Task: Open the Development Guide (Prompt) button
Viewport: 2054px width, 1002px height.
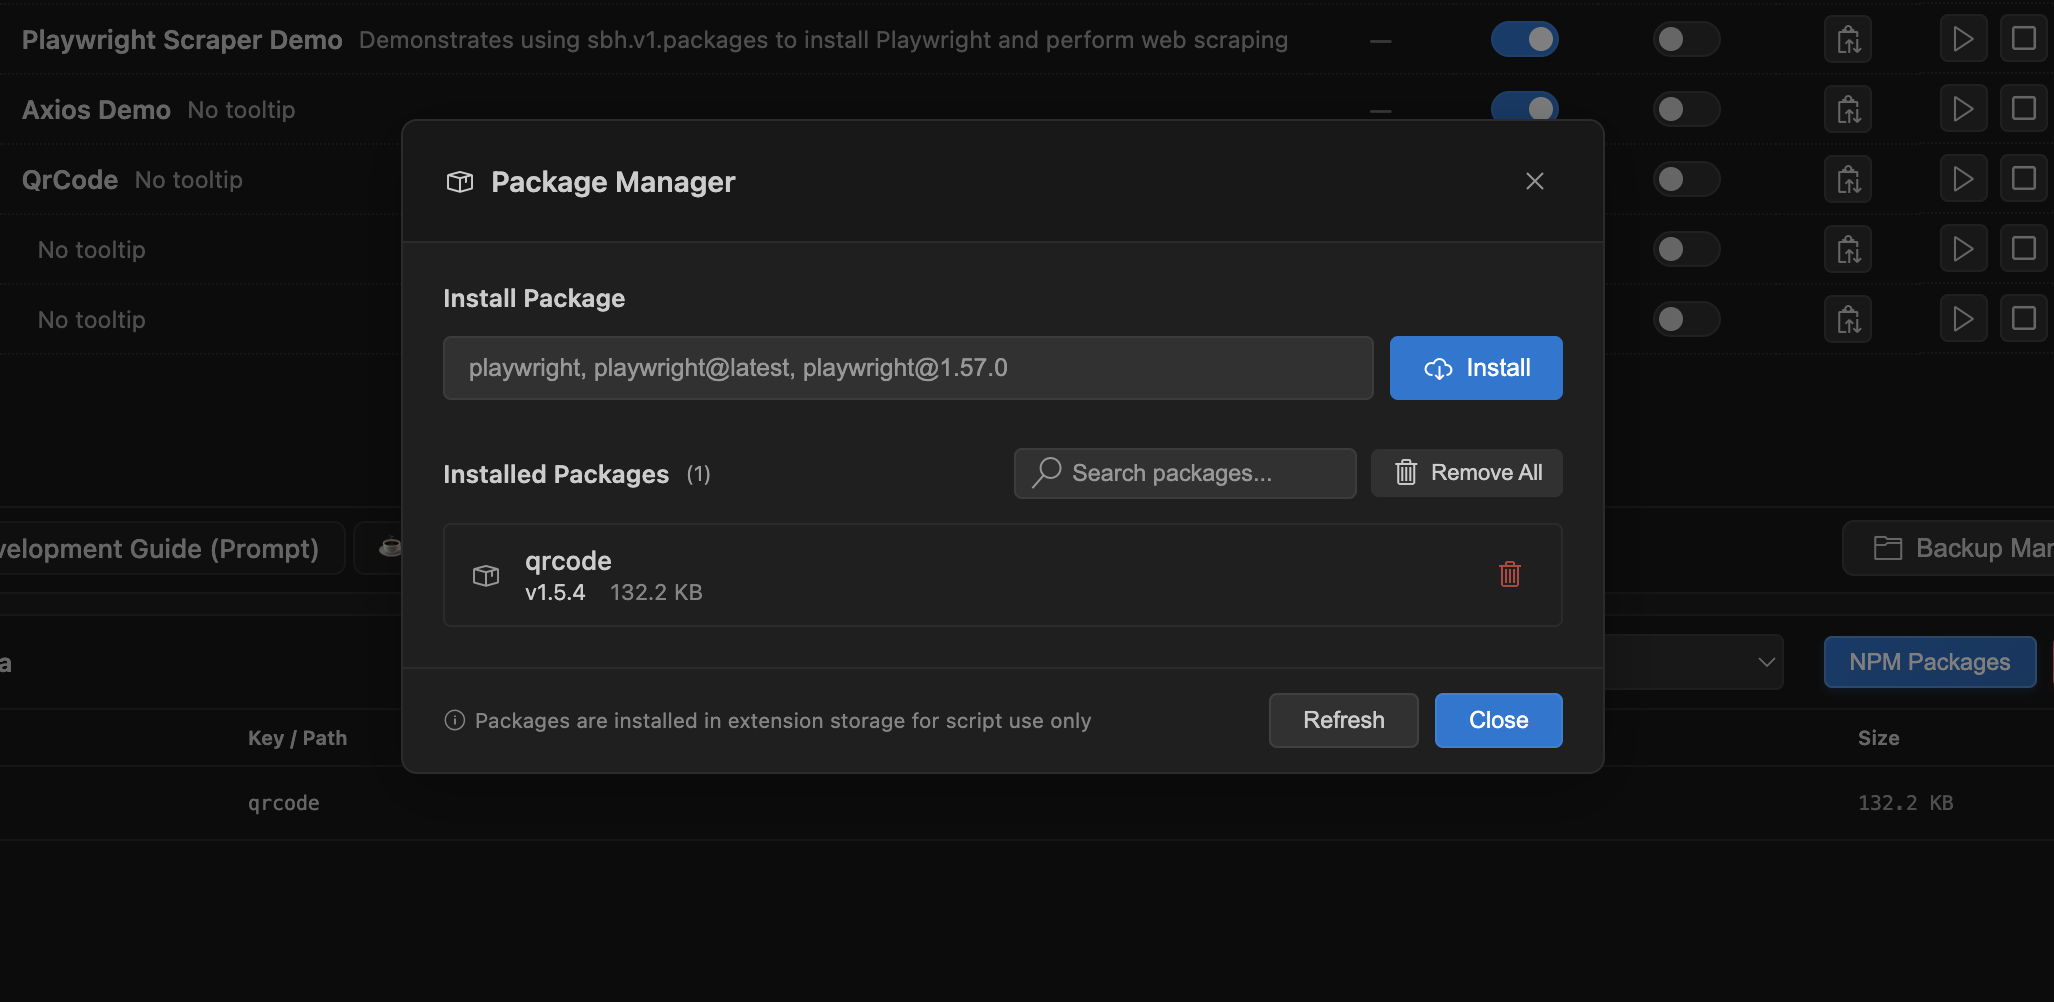Action: [x=172, y=548]
